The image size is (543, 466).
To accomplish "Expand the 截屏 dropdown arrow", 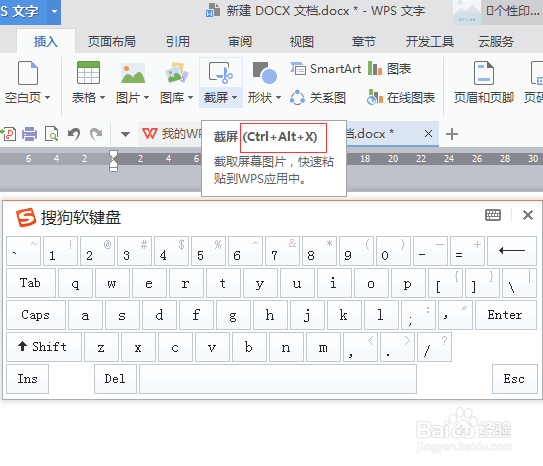I will coord(234,98).
